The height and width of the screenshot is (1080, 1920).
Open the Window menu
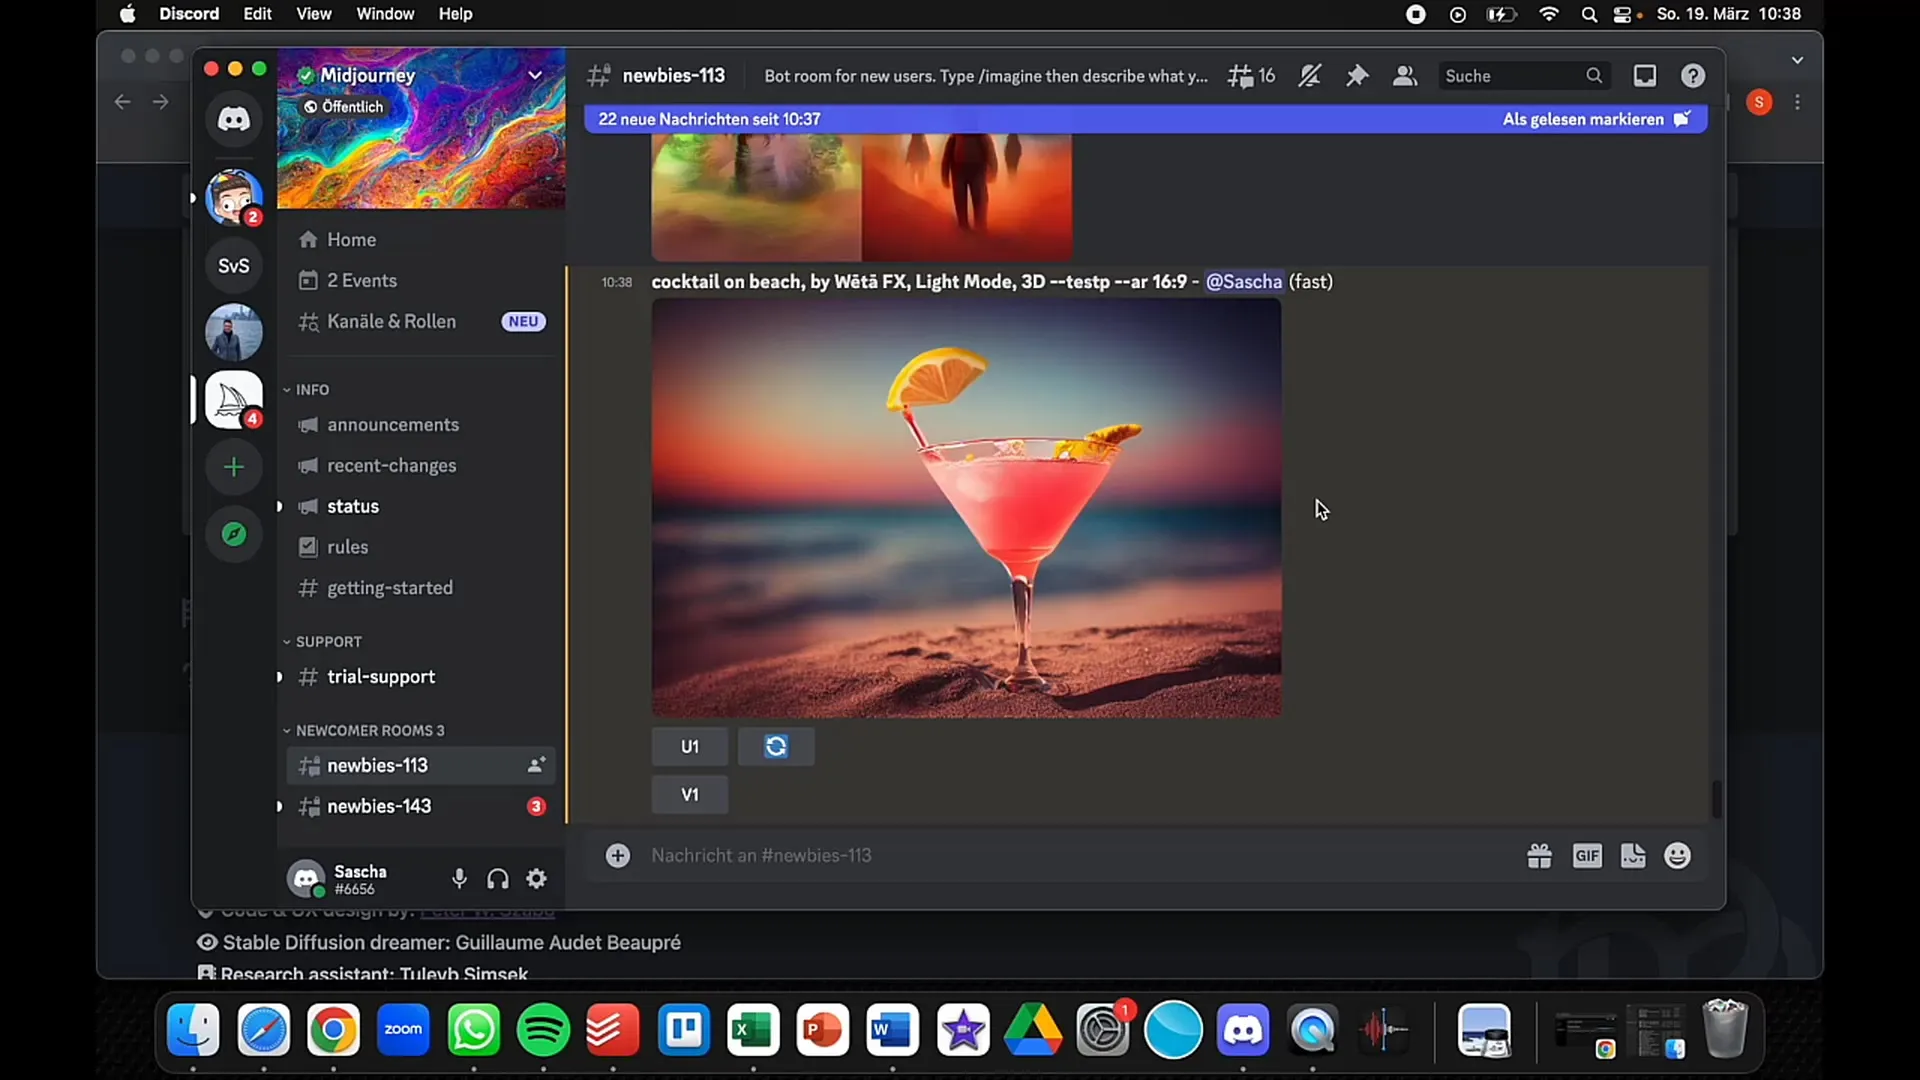point(385,14)
